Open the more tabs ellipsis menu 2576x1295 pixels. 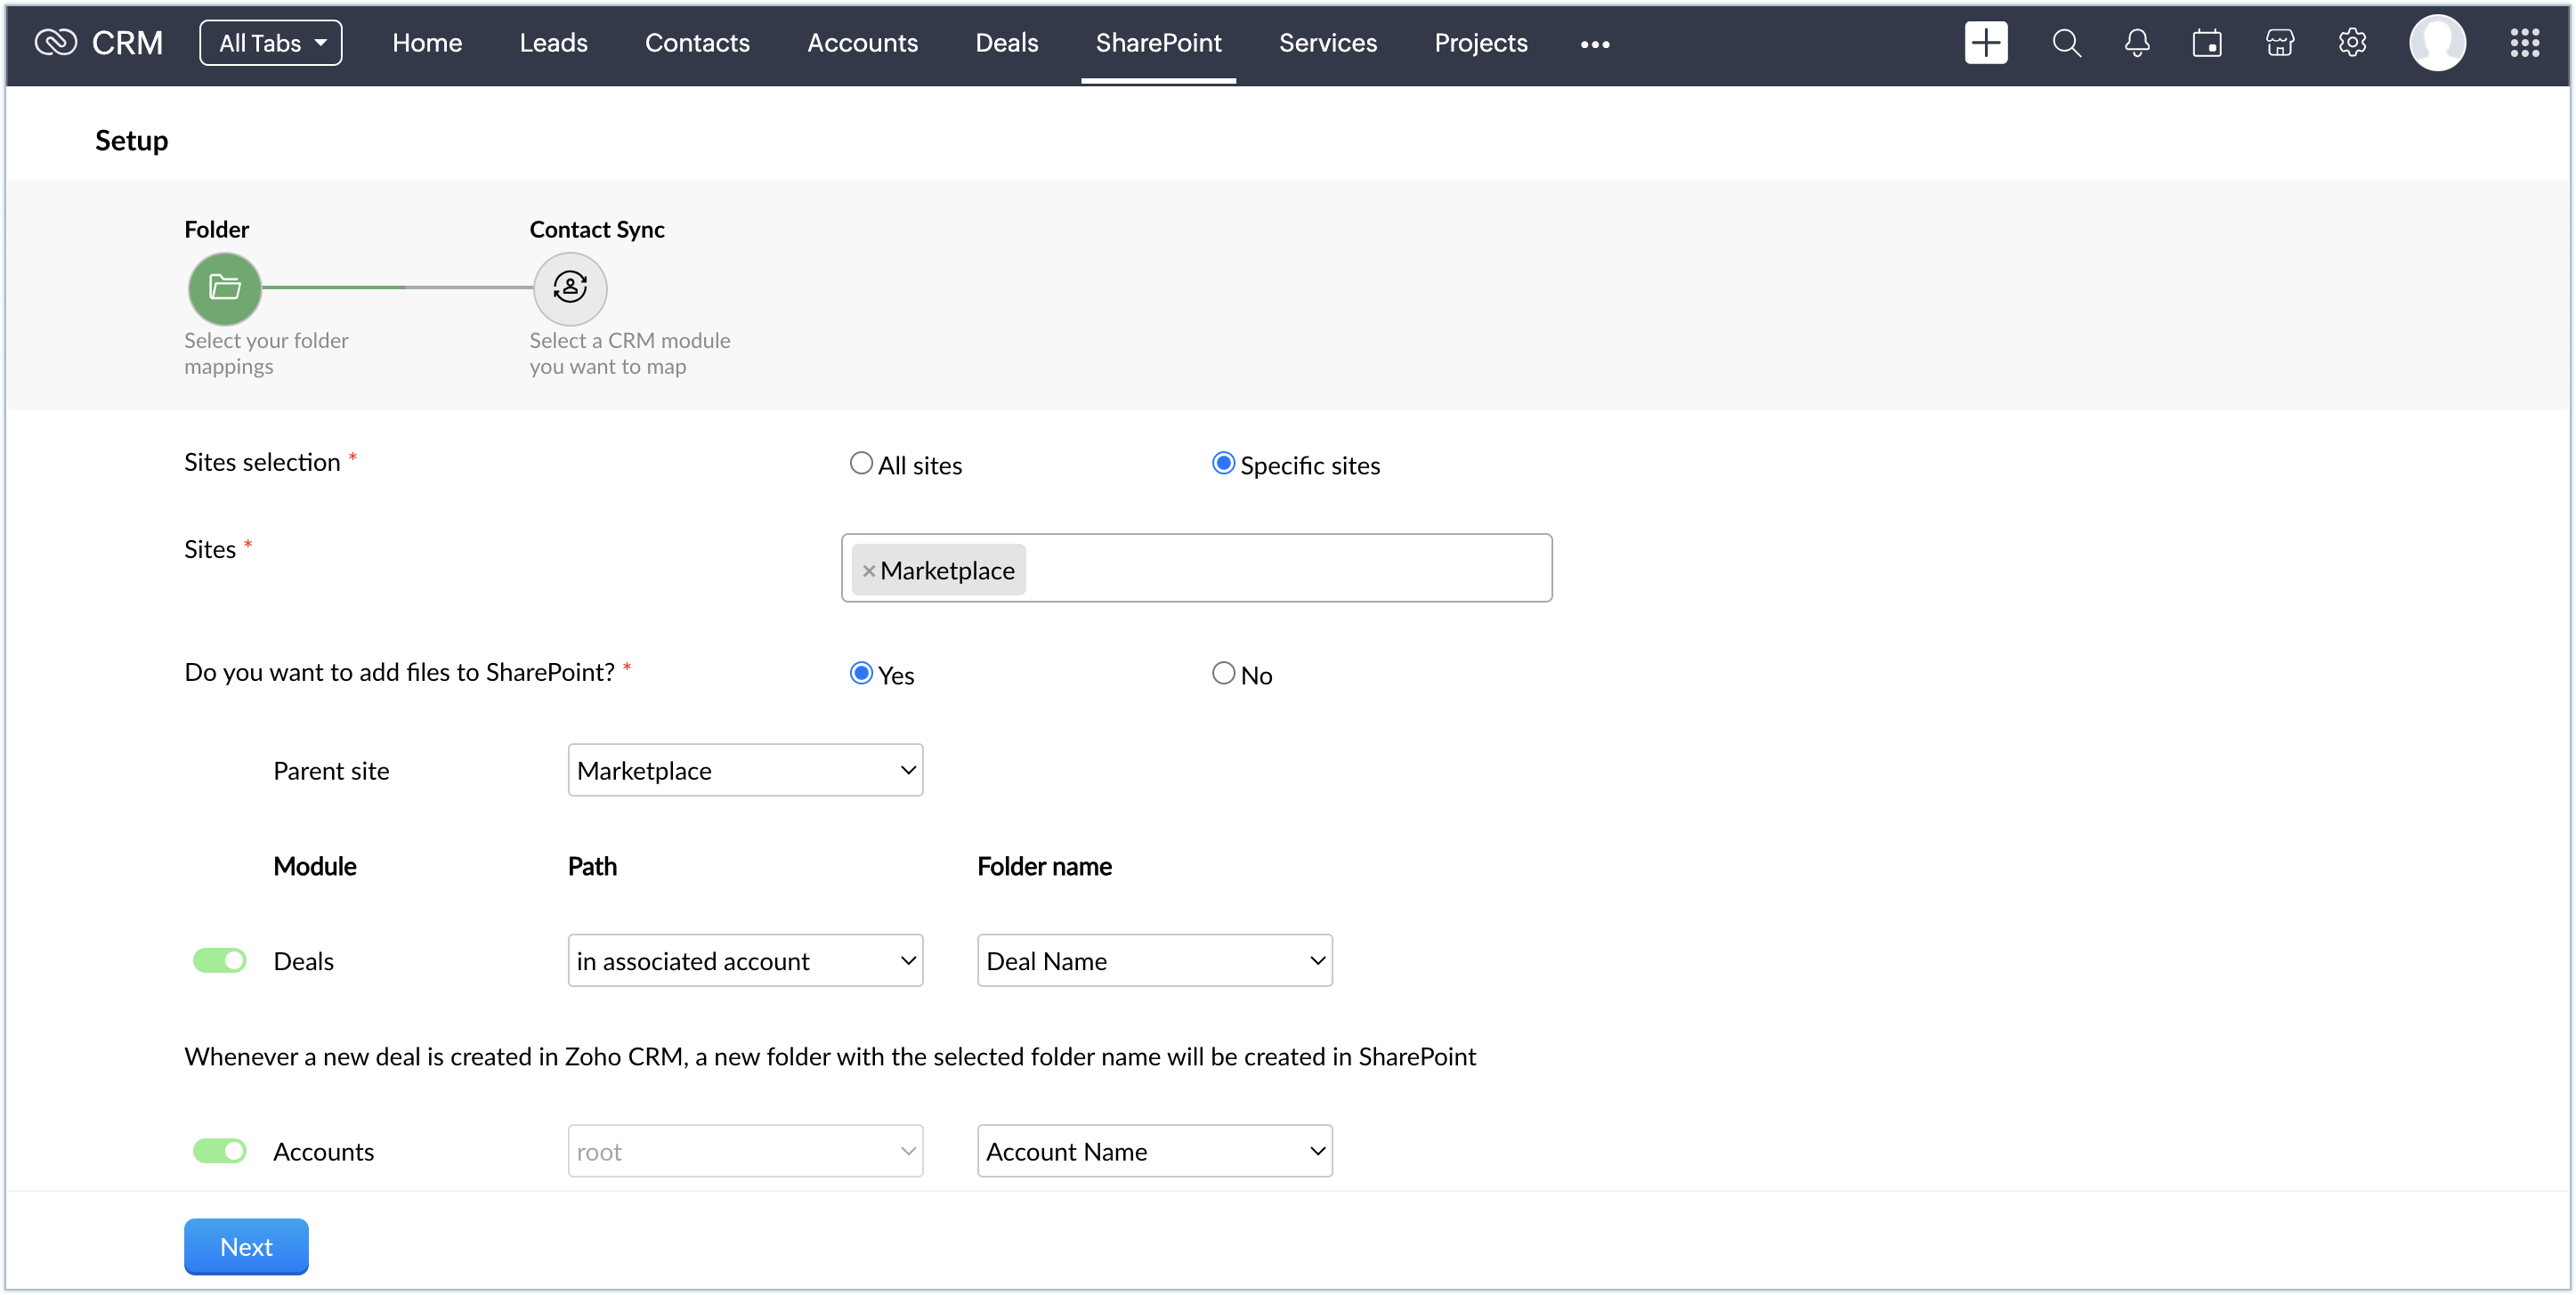pos(1595,44)
